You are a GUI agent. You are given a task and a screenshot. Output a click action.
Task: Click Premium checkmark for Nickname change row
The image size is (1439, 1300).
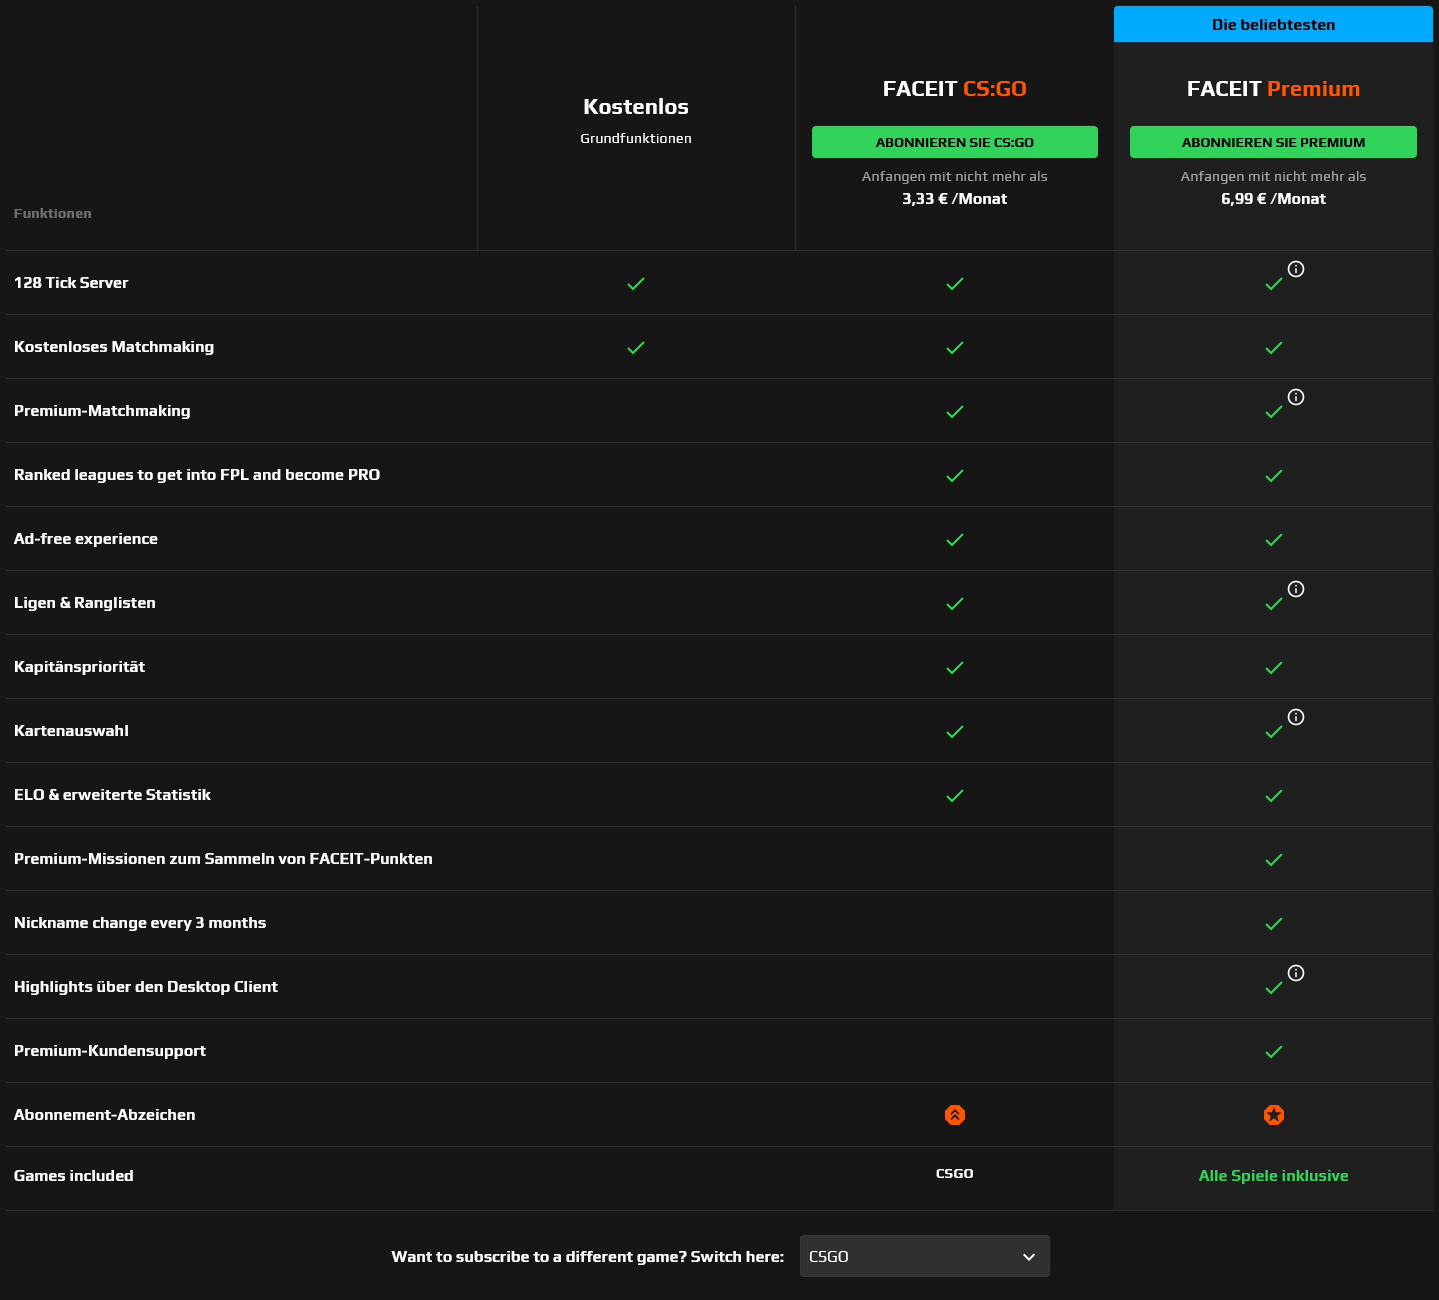tap(1274, 924)
